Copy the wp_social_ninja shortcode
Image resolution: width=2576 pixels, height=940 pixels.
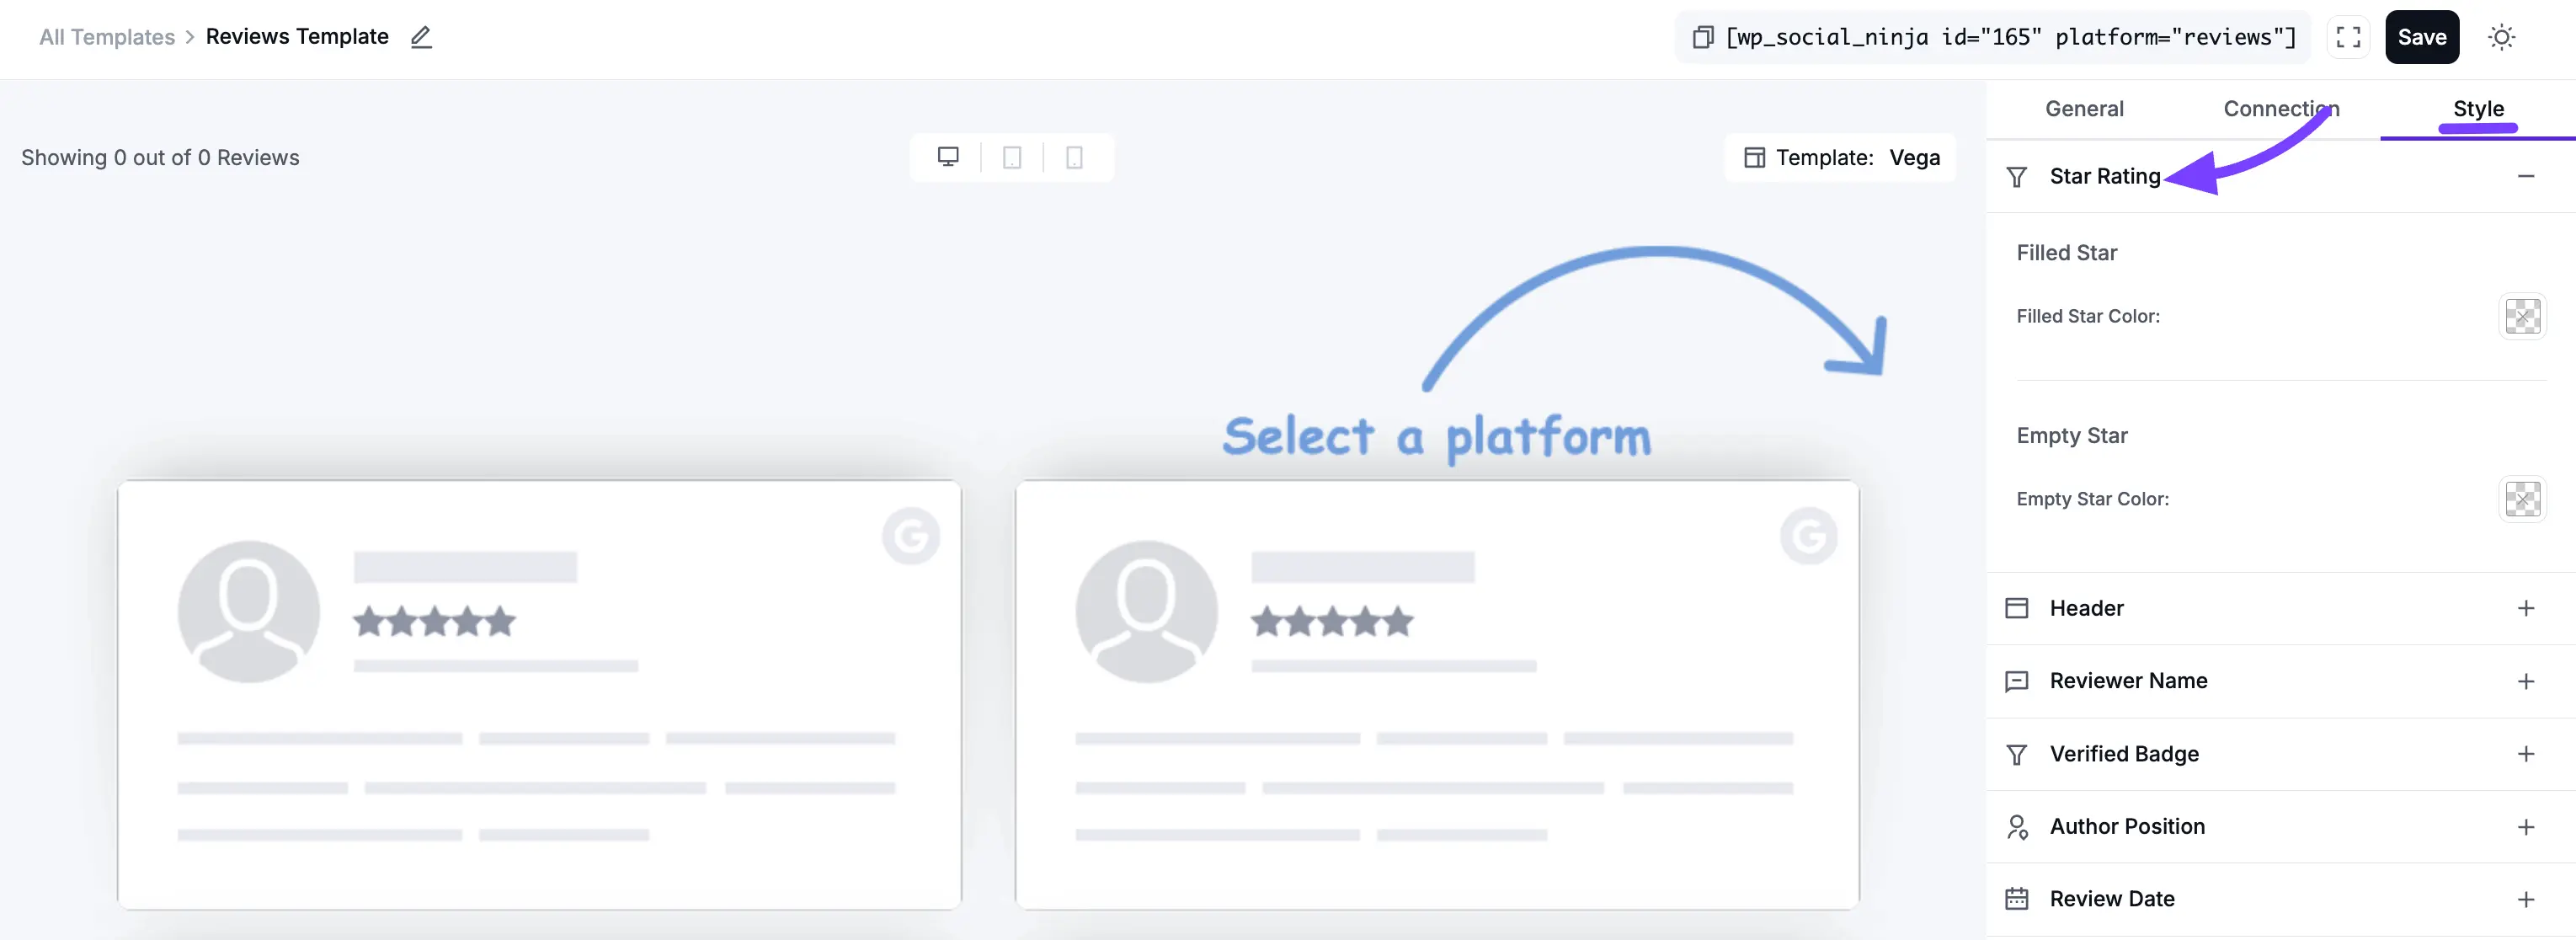[x=1701, y=36]
